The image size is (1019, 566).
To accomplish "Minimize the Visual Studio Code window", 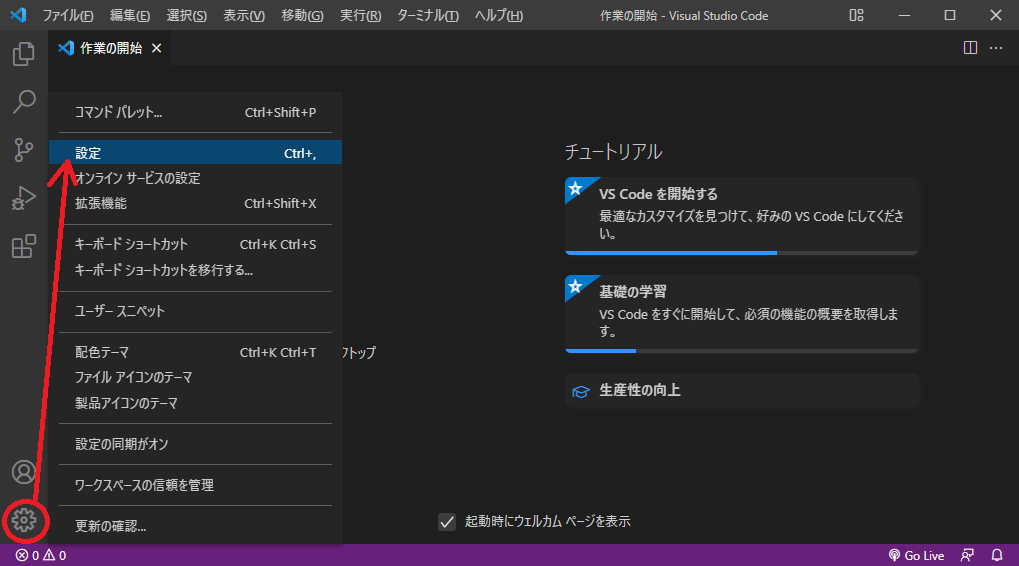I will [x=905, y=15].
